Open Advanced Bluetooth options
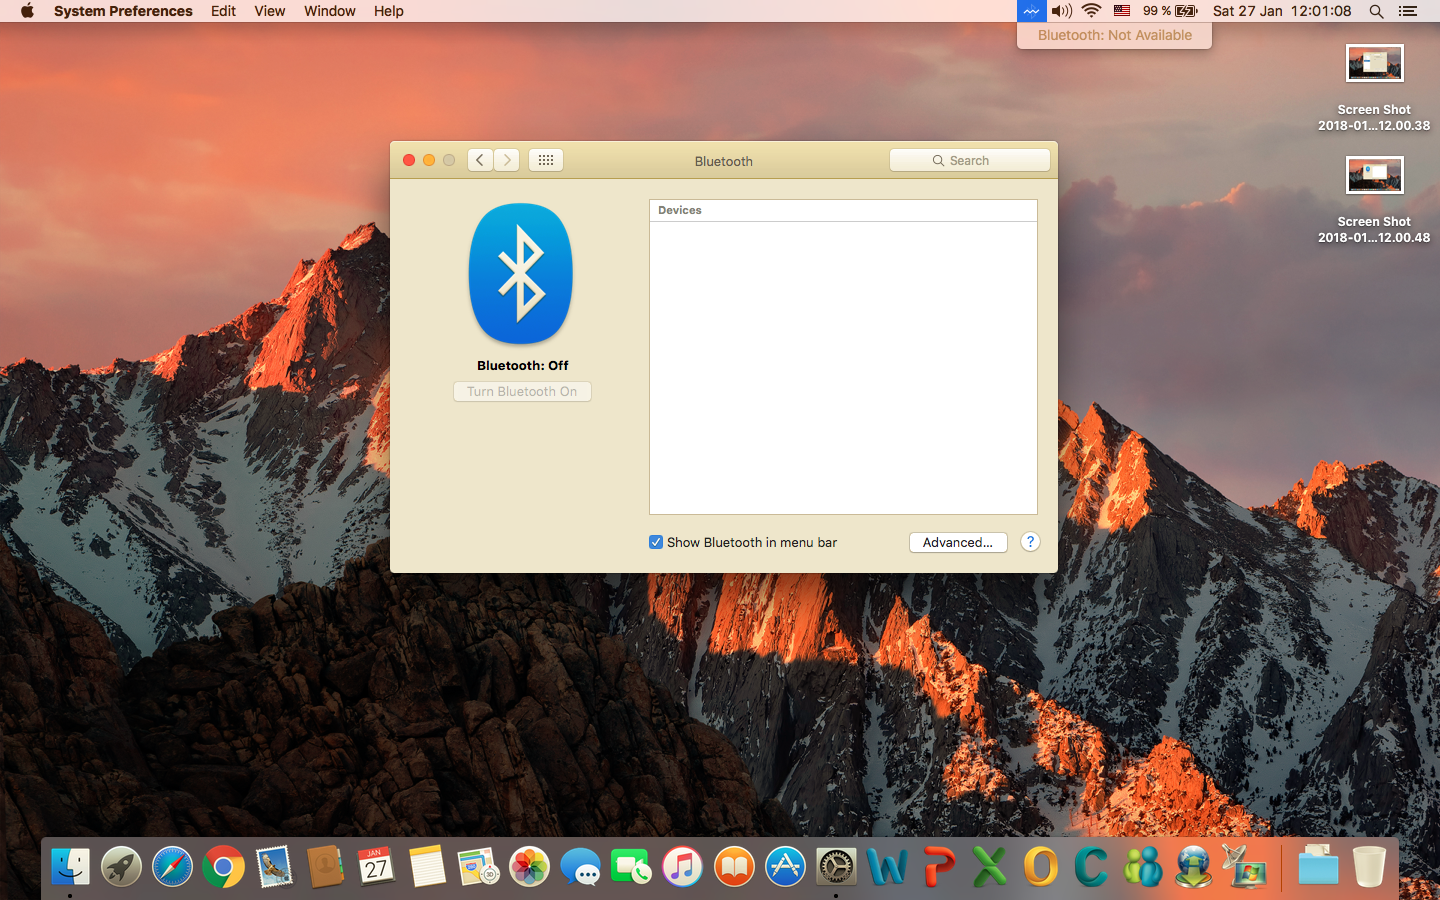Screen dimensions: 1440x900 point(958,542)
